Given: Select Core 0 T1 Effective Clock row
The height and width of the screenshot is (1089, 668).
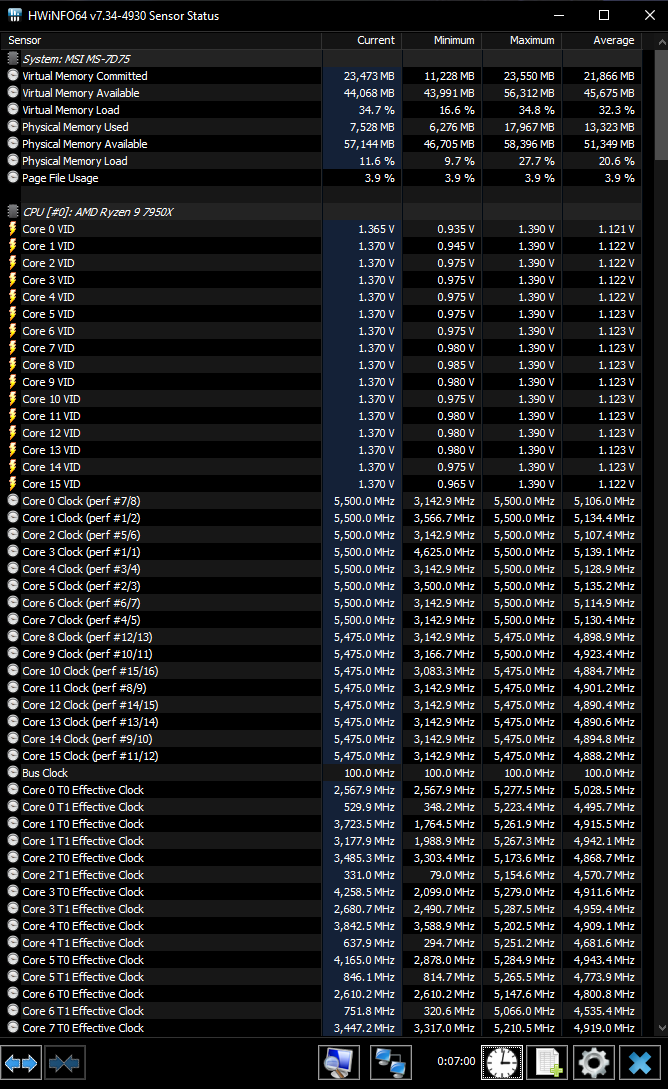Looking at the screenshot, I should pos(321,807).
